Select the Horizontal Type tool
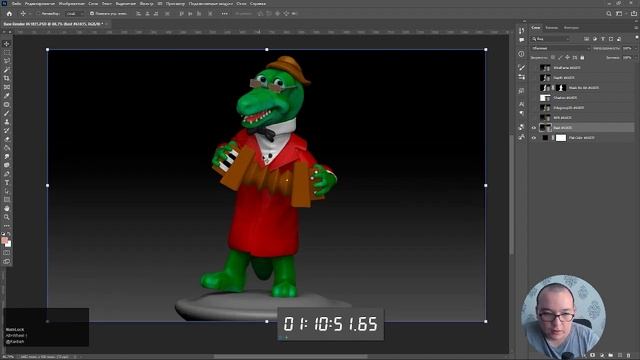The image size is (640, 360). [x=7, y=182]
